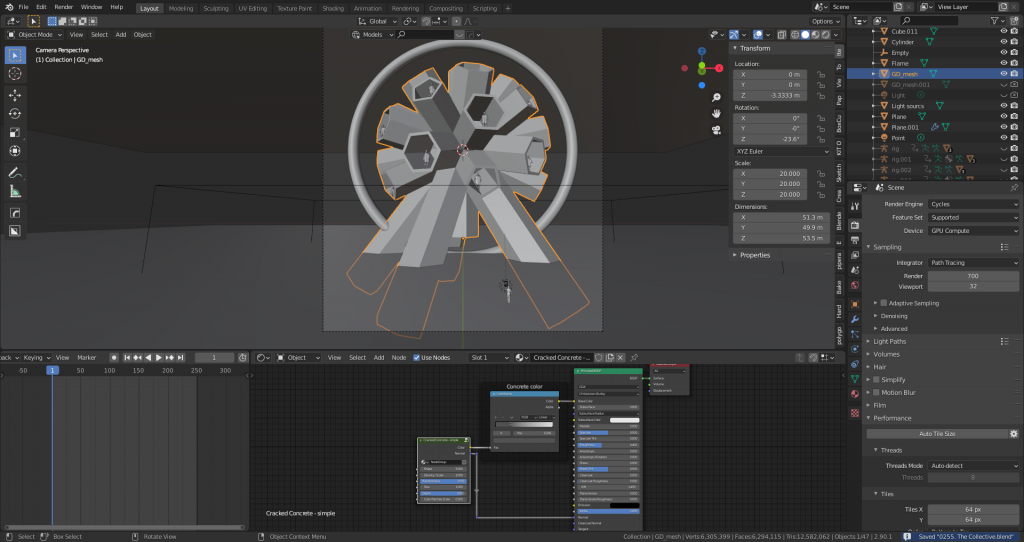The height and width of the screenshot is (542, 1024).
Task: Activate the Move tool
Action: [x=14, y=95]
